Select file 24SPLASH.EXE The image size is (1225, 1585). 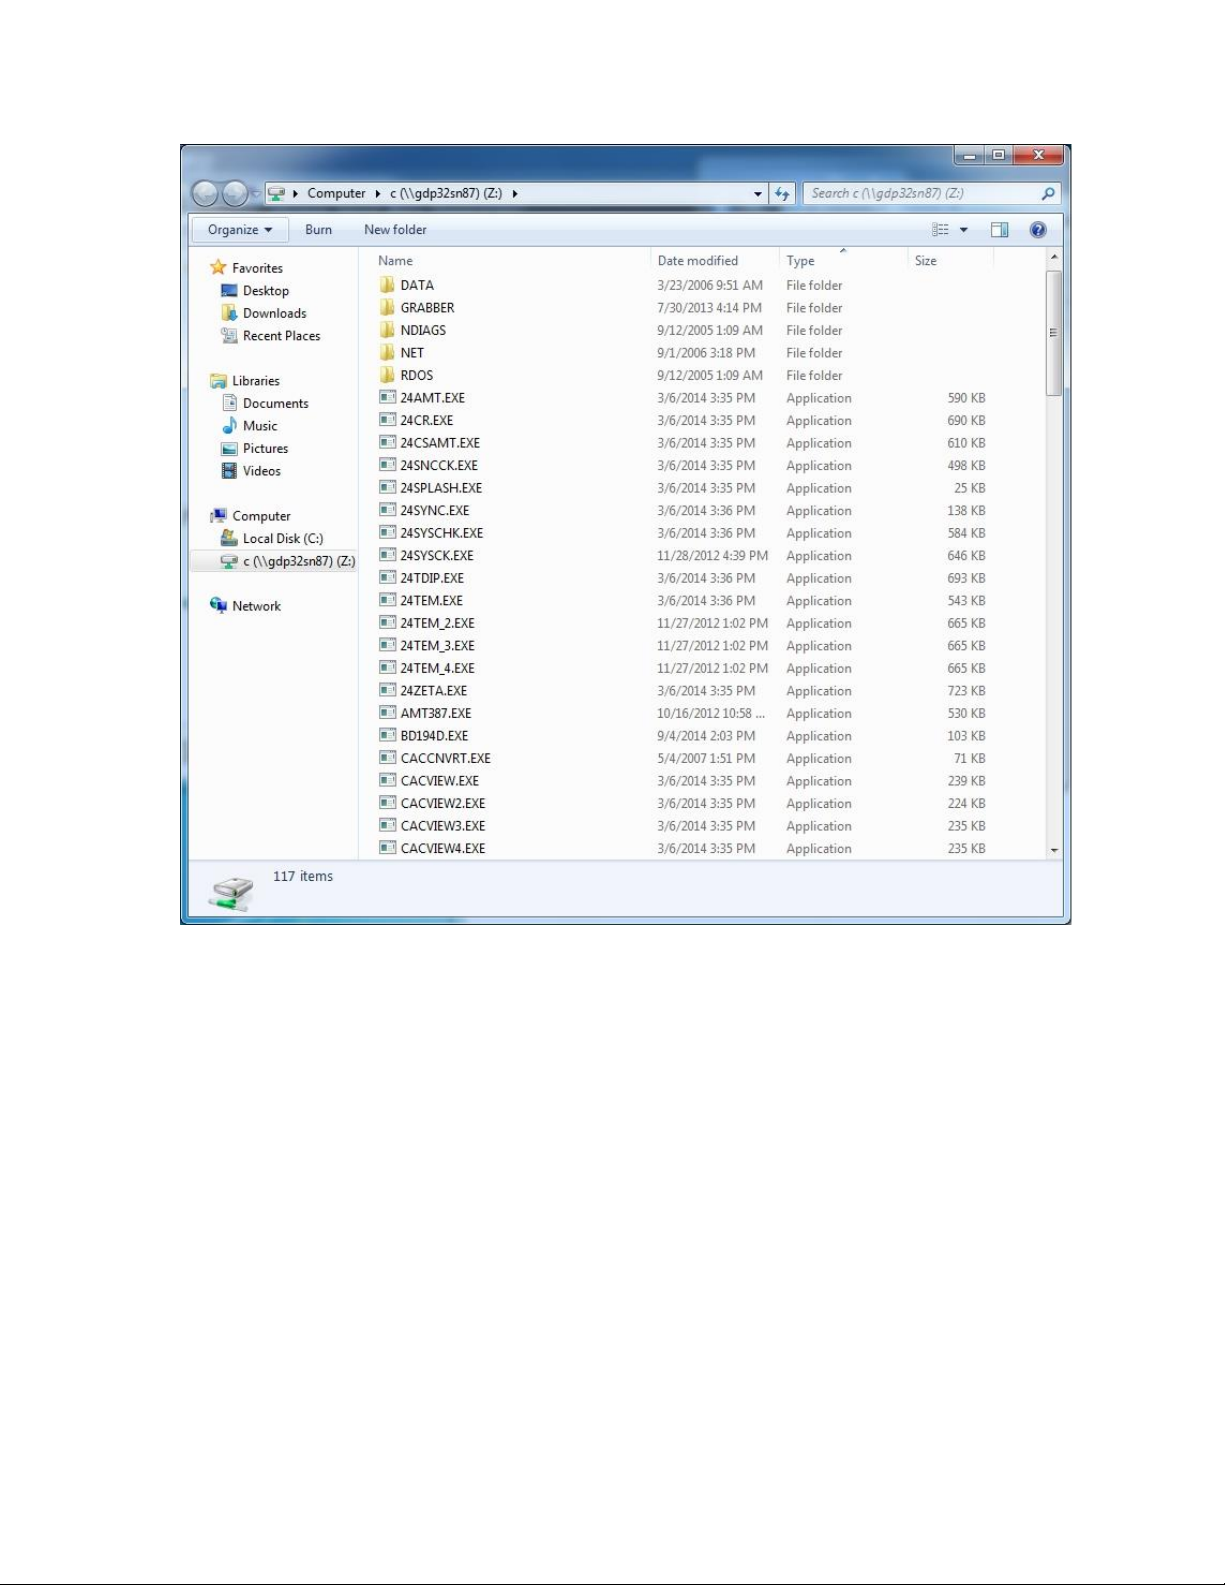tap(441, 488)
